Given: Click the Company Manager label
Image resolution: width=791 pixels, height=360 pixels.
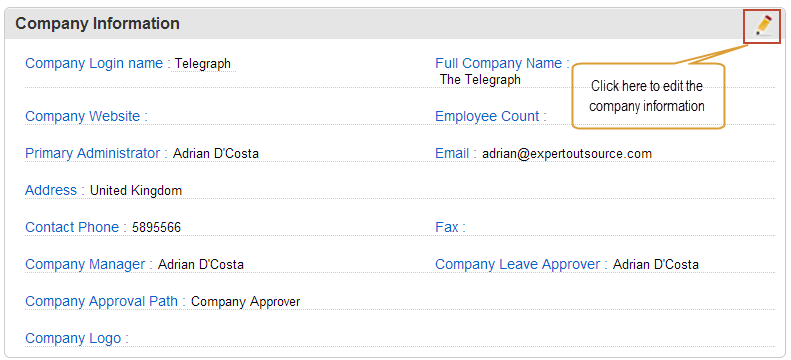Looking at the screenshot, I should click(x=89, y=264).
